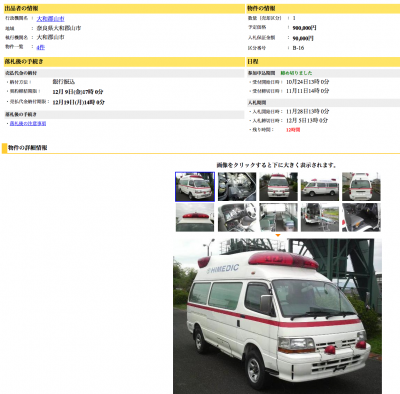Image resolution: width=400 pixels, height=394 pixels.
Task: Click the date 12月 9日(金)17時 0分
Action: pyautogui.click(x=78, y=92)
